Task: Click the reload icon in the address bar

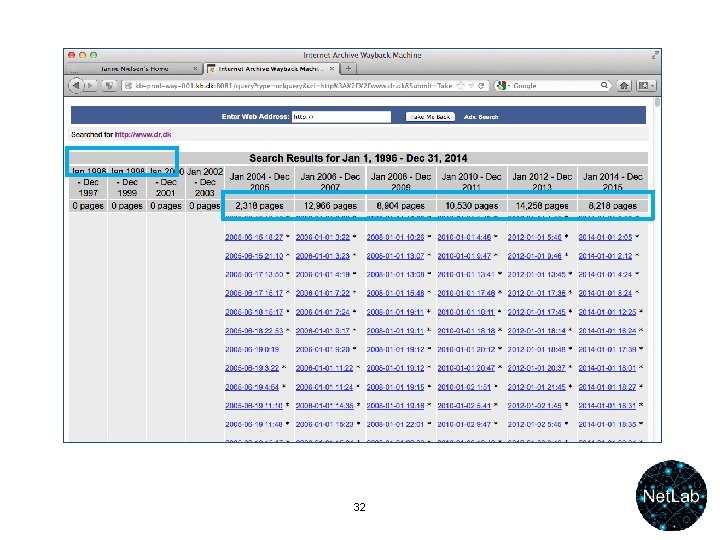Action: tap(481, 86)
